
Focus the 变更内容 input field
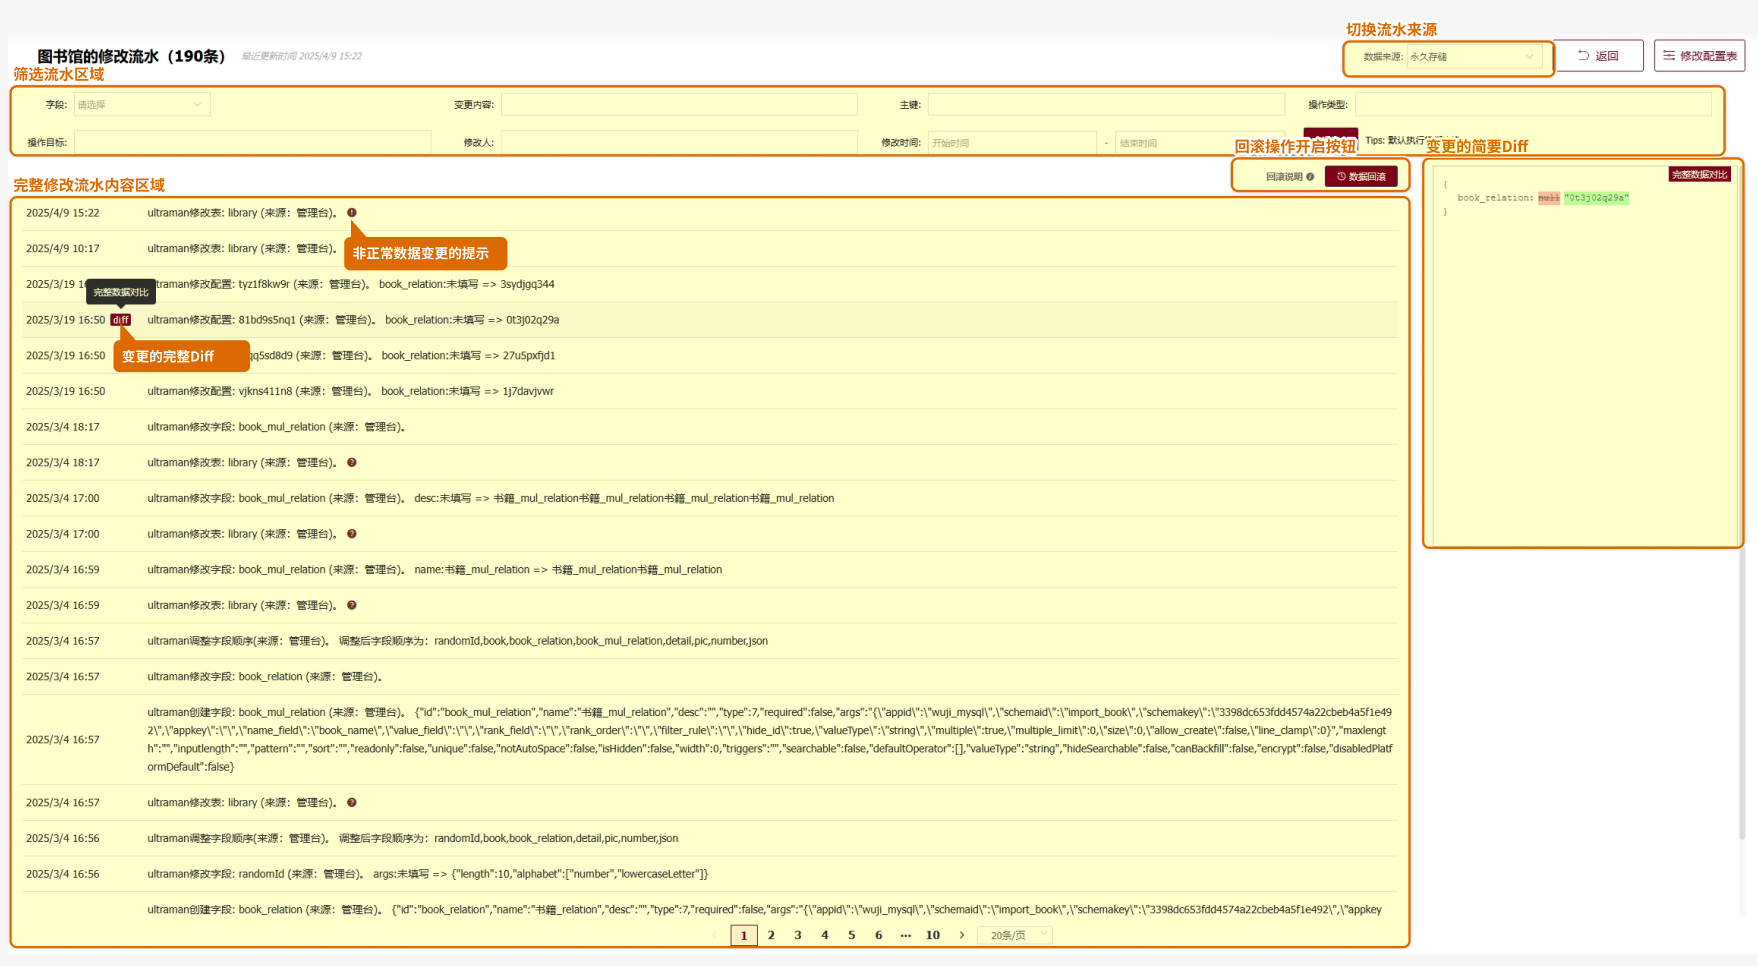pos(679,104)
